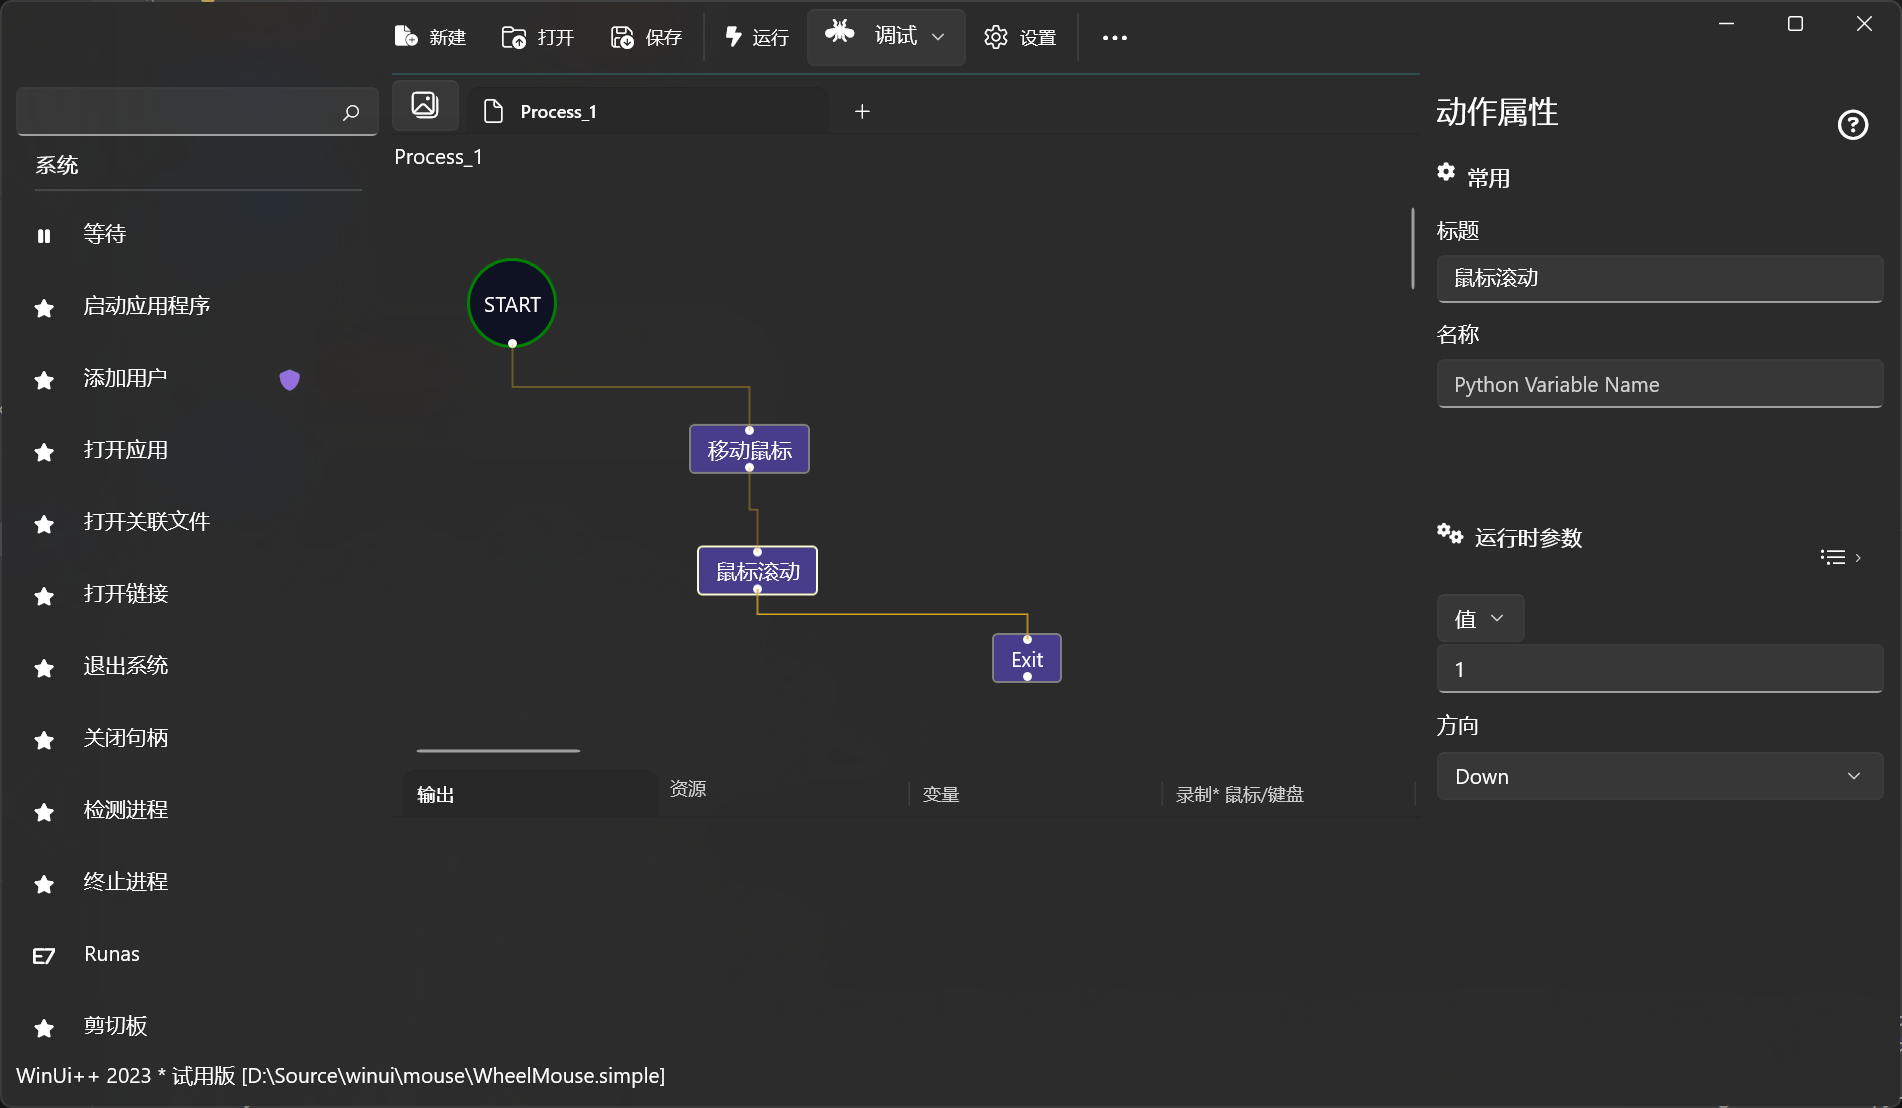Click the Python Variable Name field
This screenshot has height=1108, width=1902.
pos(1659,384)
